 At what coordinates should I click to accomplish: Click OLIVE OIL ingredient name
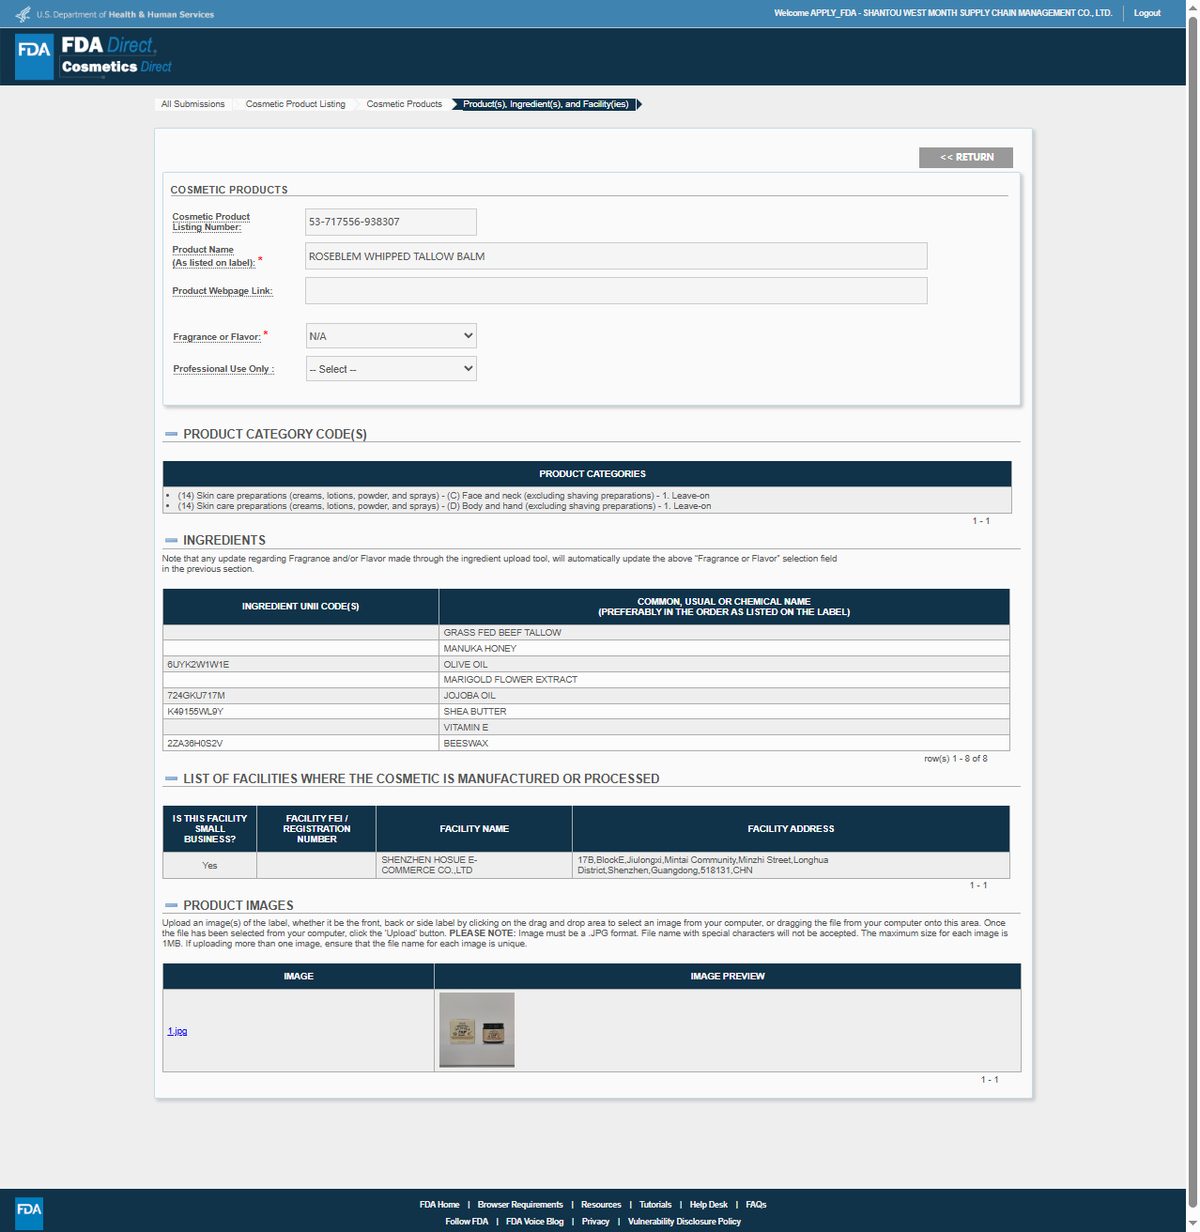(466, 664)
